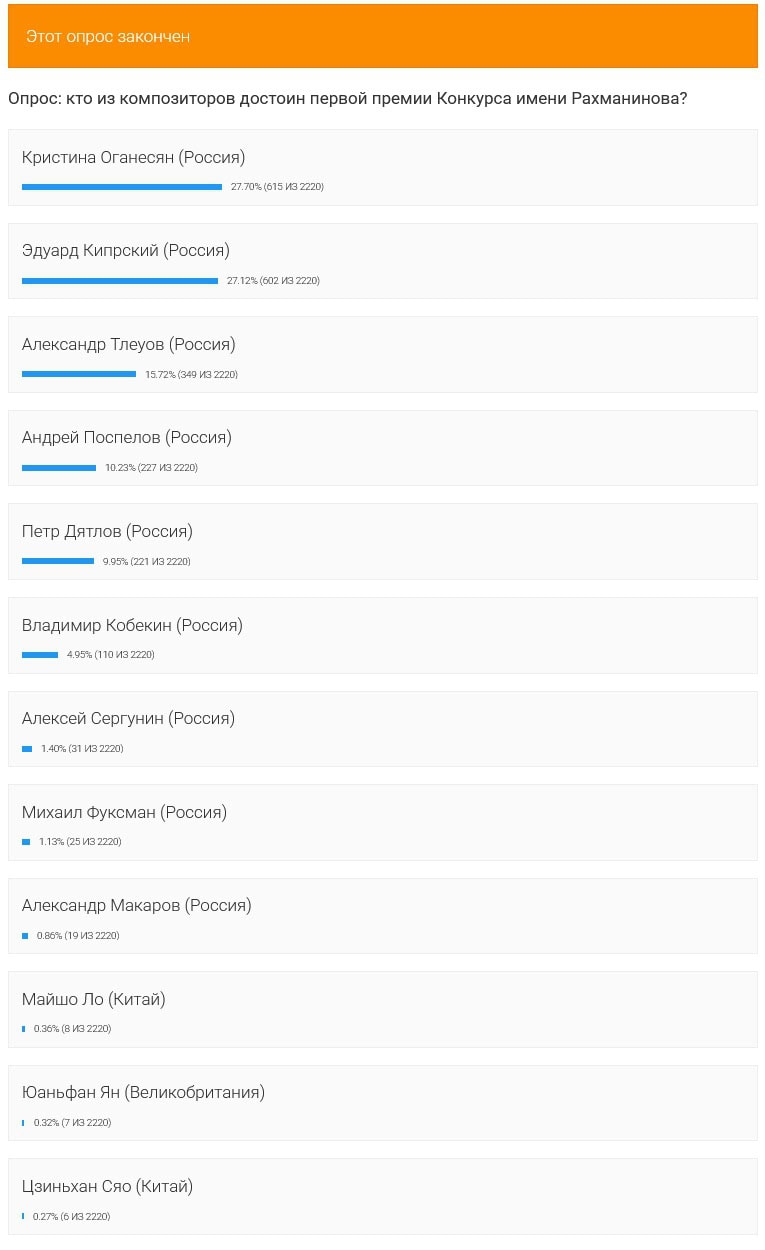This screenshot has width=765, height=1250.
Task: Select the Александр Макаров (Россия) option
Action: pyautogui.click(x=382, y=916)
